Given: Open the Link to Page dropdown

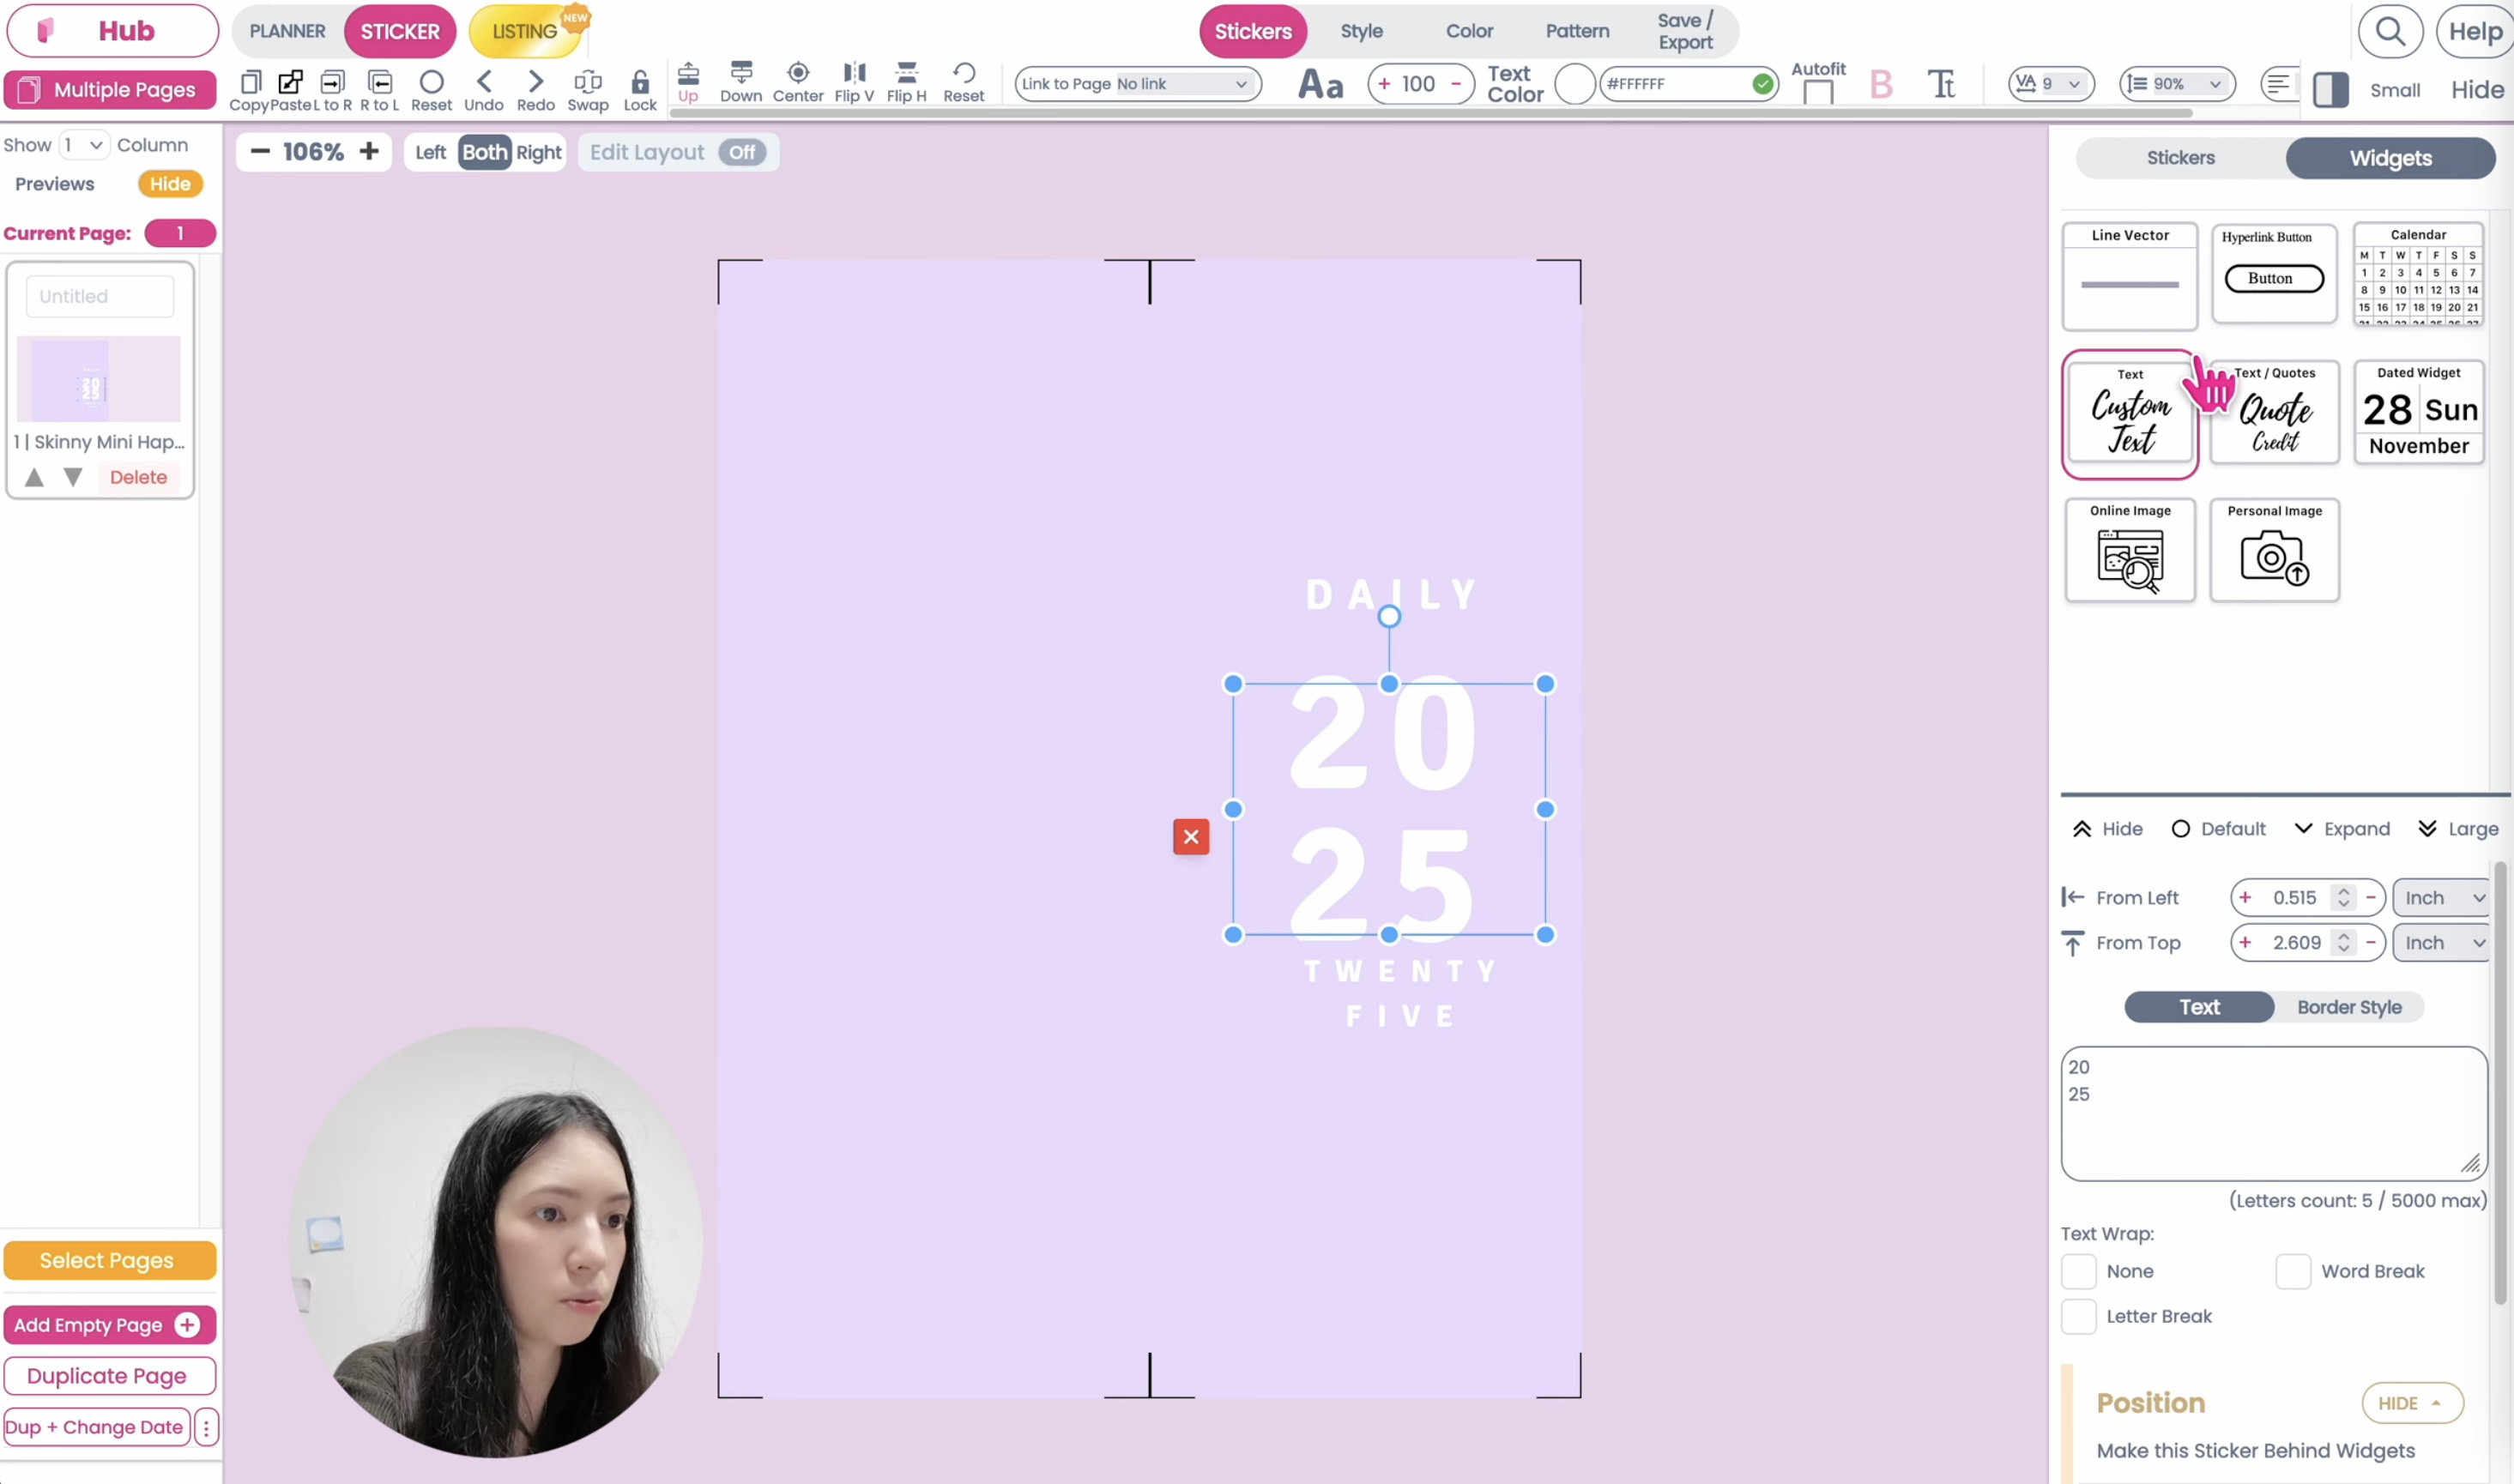Looking at the screenshot, I should 1137,84.
